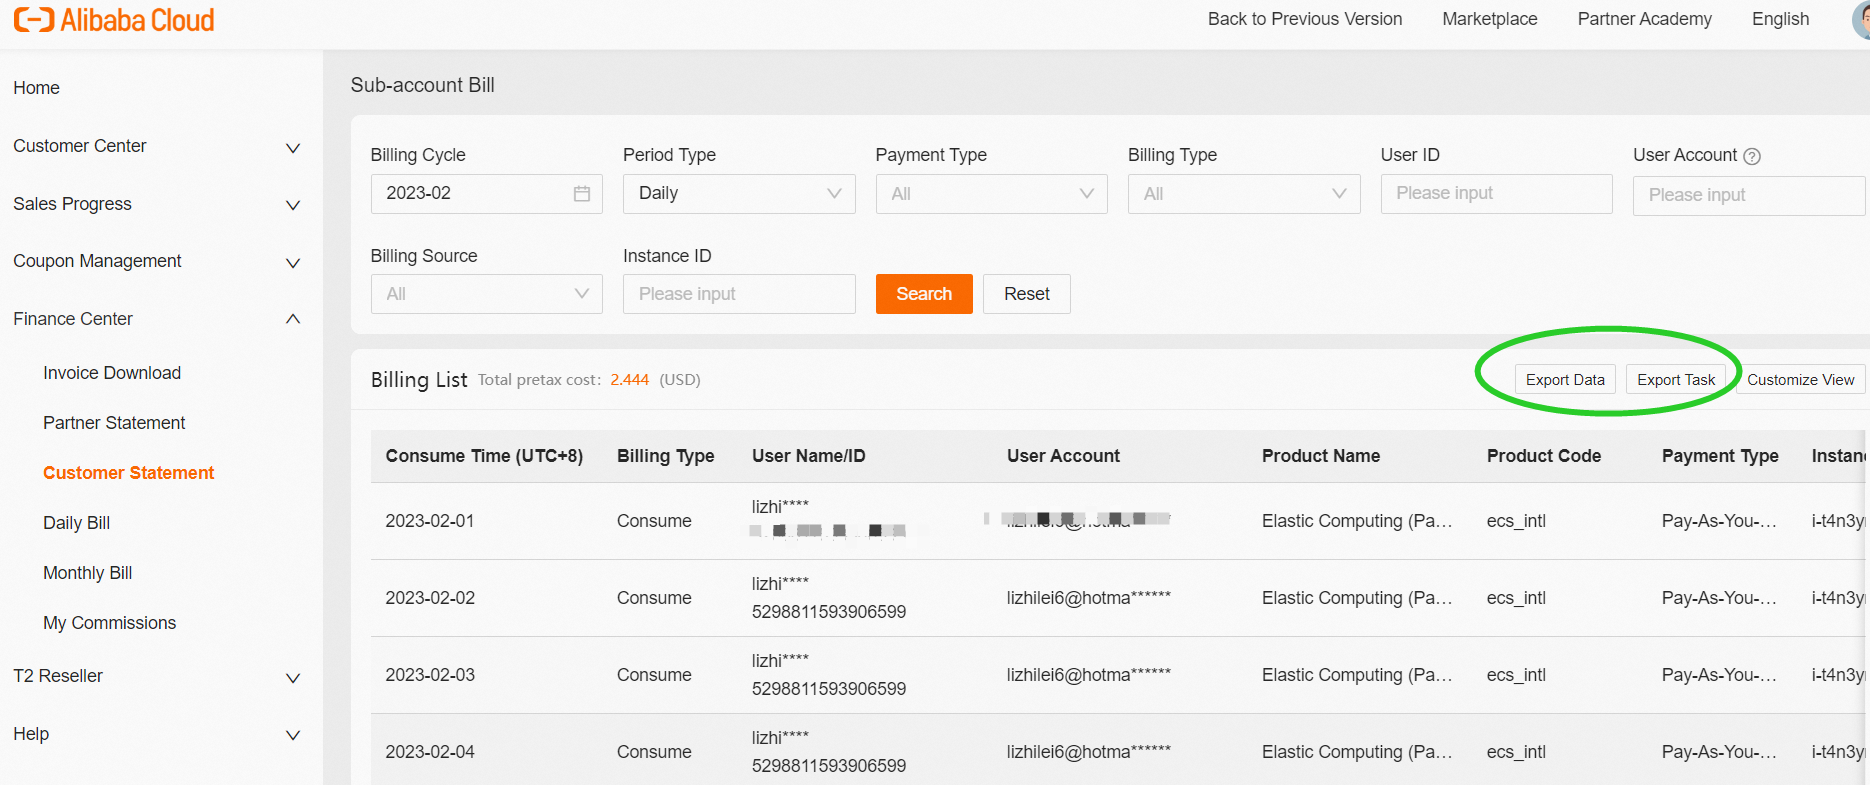
Task: Open My Commissions page
Action: click(109, 623)
